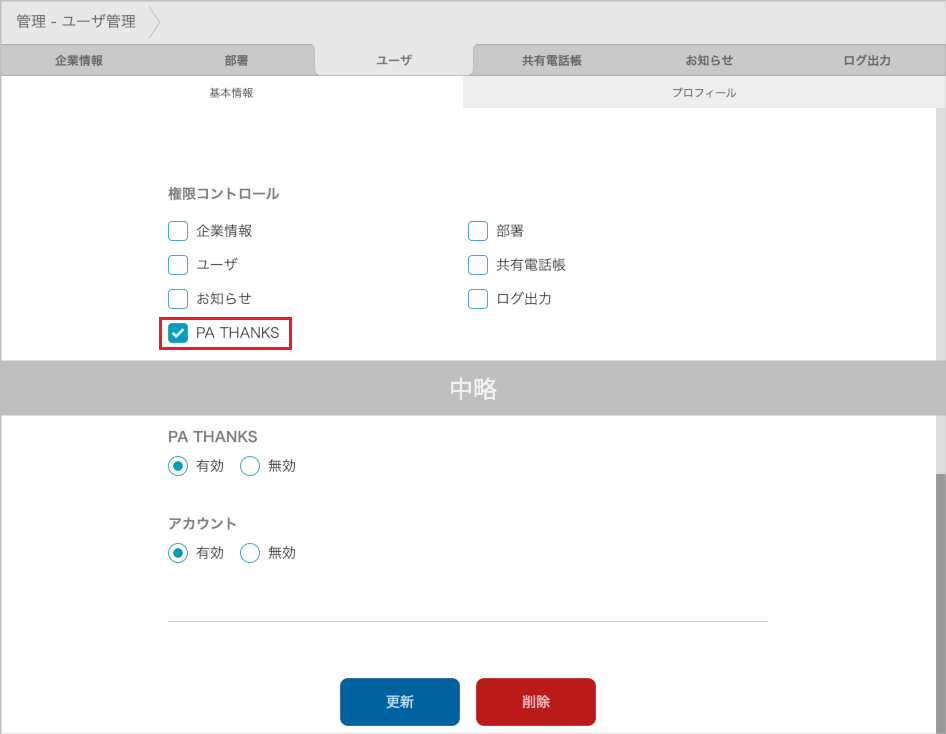Open the 企業情報 tab
The width and height of the screenshot is (946, 734).
pos(79,60)
